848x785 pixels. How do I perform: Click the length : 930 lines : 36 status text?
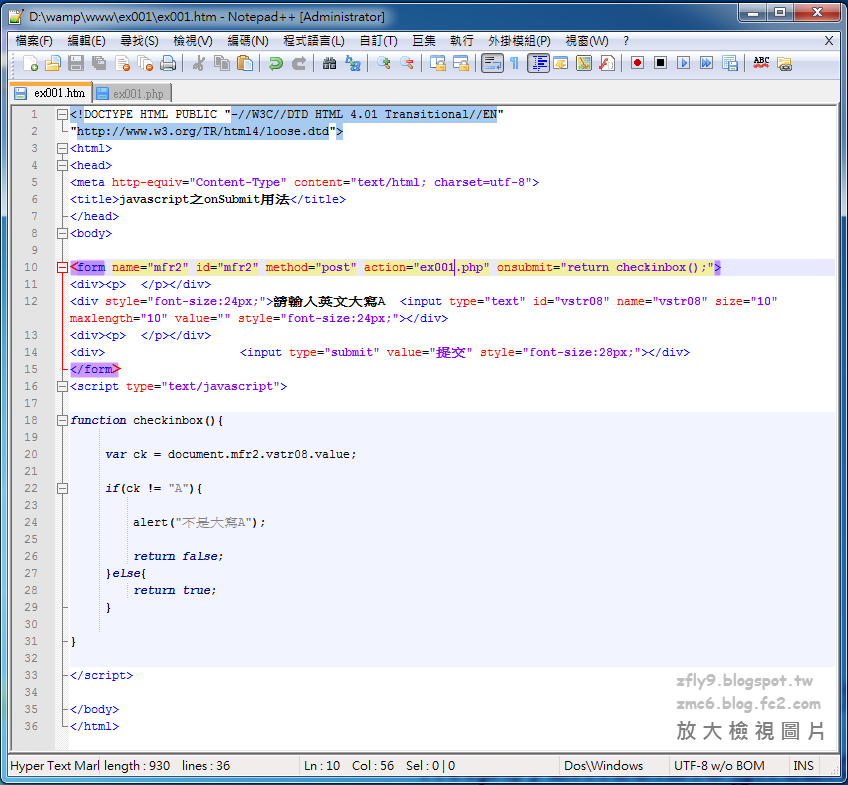click(x=167, y=766)
